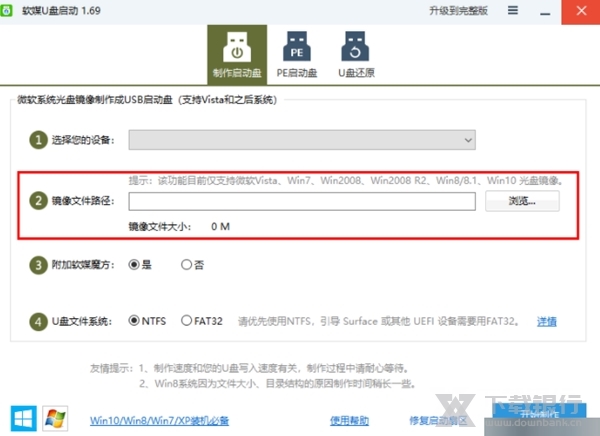The height and width of the screenshot is (436, 600).
Task: Click the 修复启动扇区 link
Action: click(439, 421)
